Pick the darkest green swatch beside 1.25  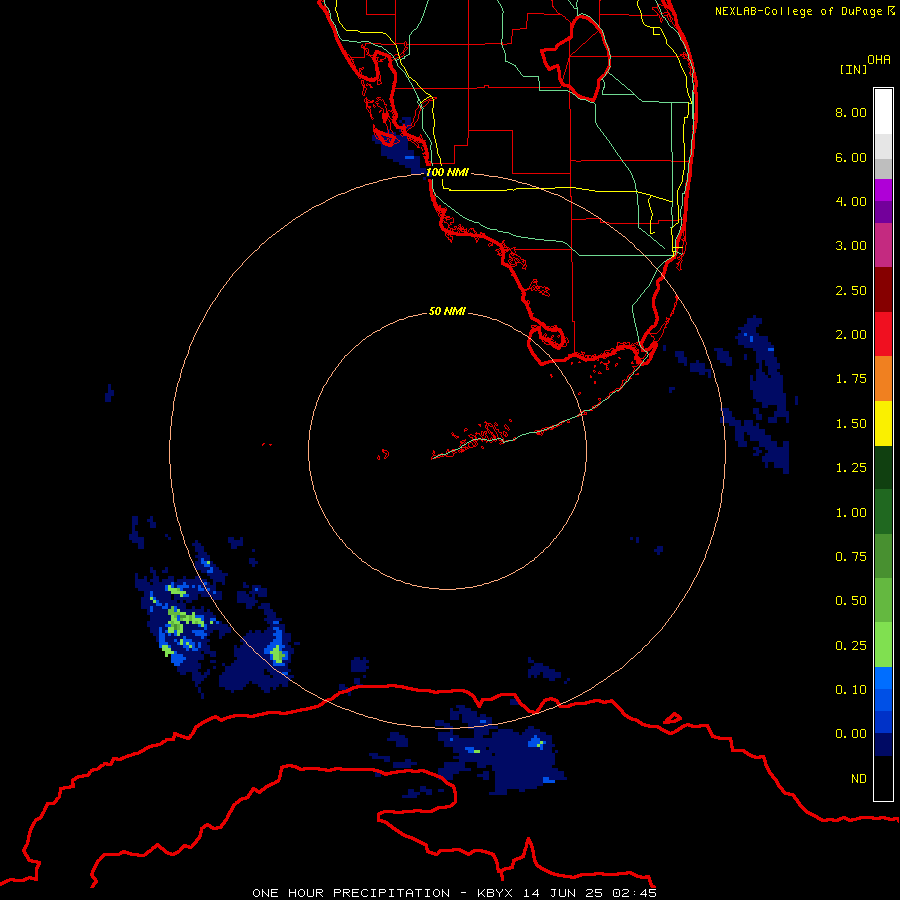[883, 467]
